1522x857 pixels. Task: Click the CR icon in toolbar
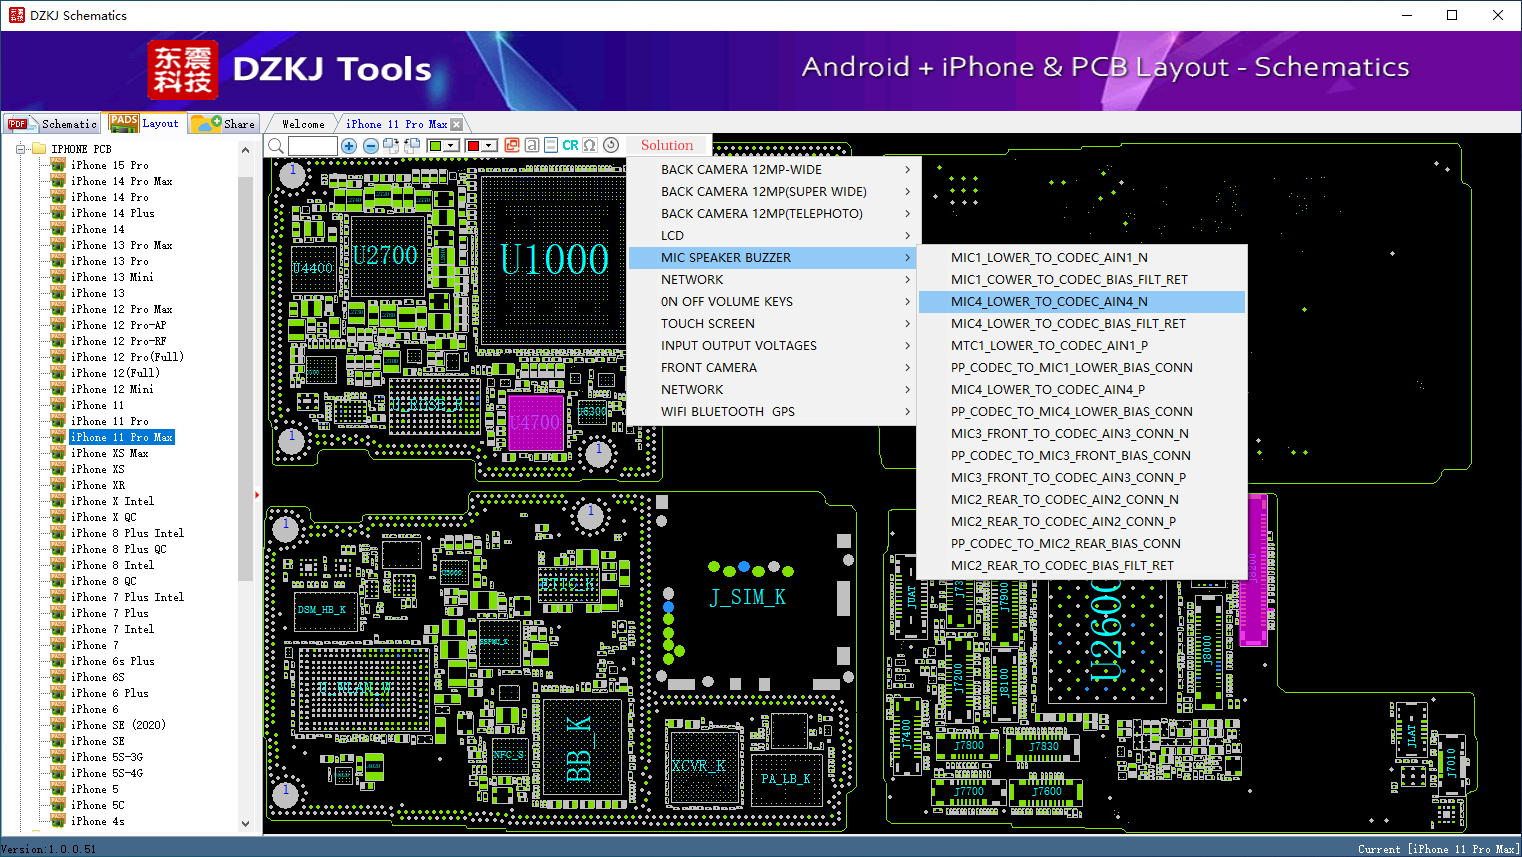[x=570, y=146]
